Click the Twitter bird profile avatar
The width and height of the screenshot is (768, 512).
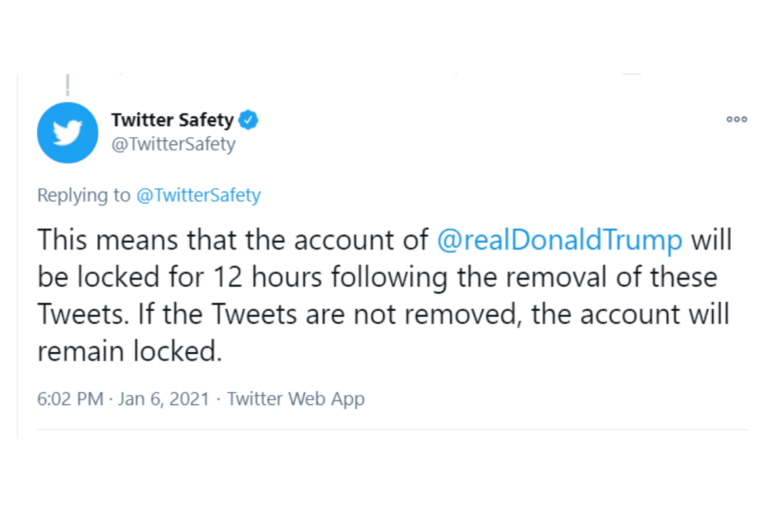pyautogui.click(x=68, y=132)
